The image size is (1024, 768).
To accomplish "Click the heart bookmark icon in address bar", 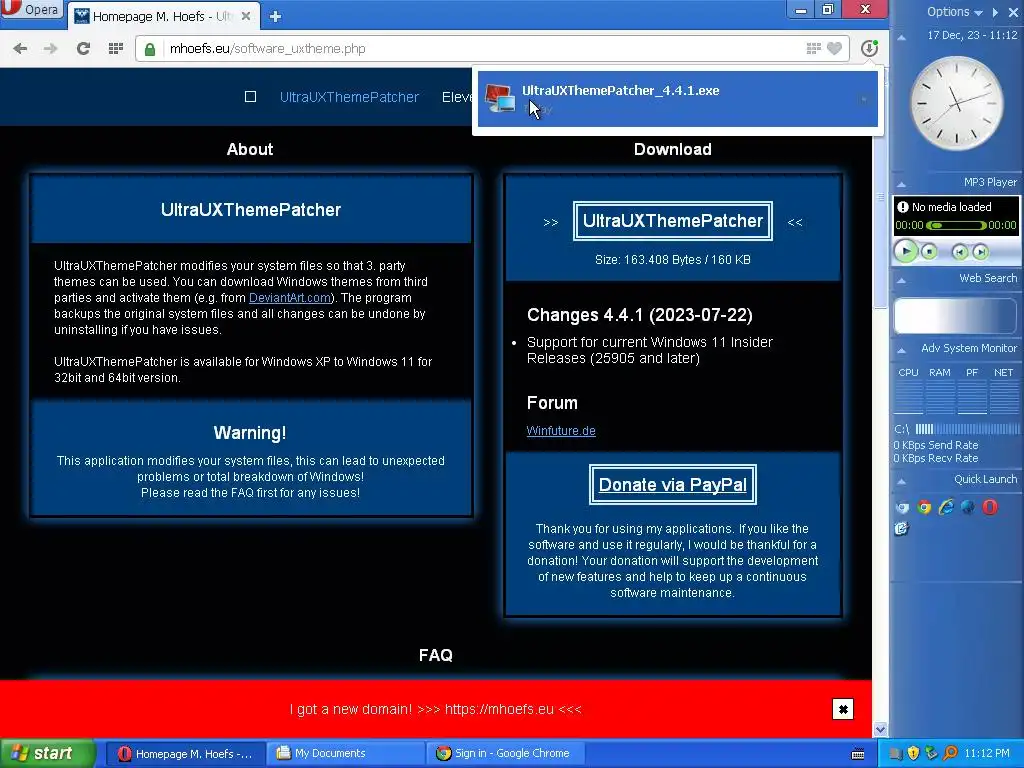I will click(834, 48).
